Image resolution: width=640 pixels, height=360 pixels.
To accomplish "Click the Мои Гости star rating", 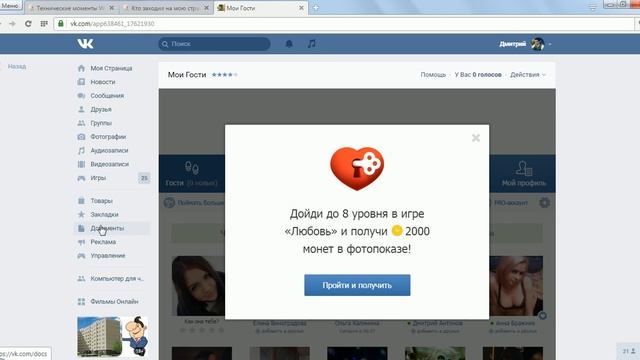I will [224, 75].
